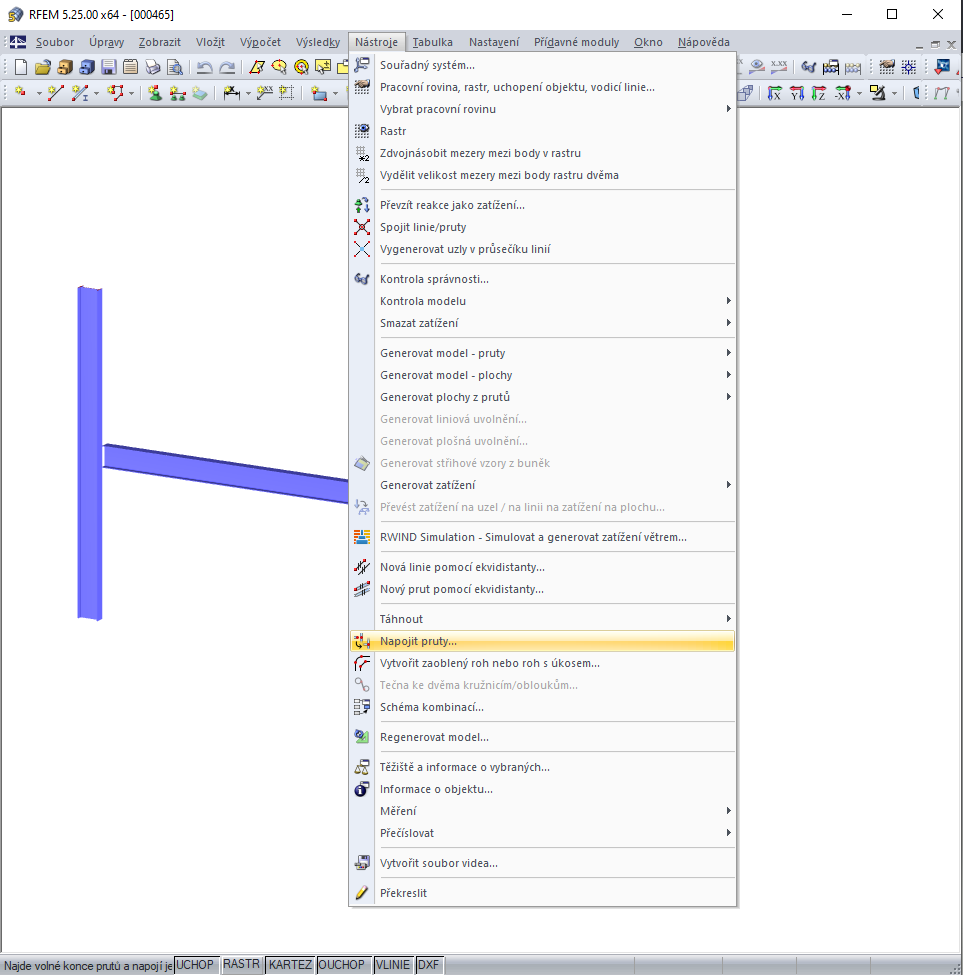The width and height of the screenshot is (963, 975).
Task: Click the View in Z direction icon
Action: (819, 93)
